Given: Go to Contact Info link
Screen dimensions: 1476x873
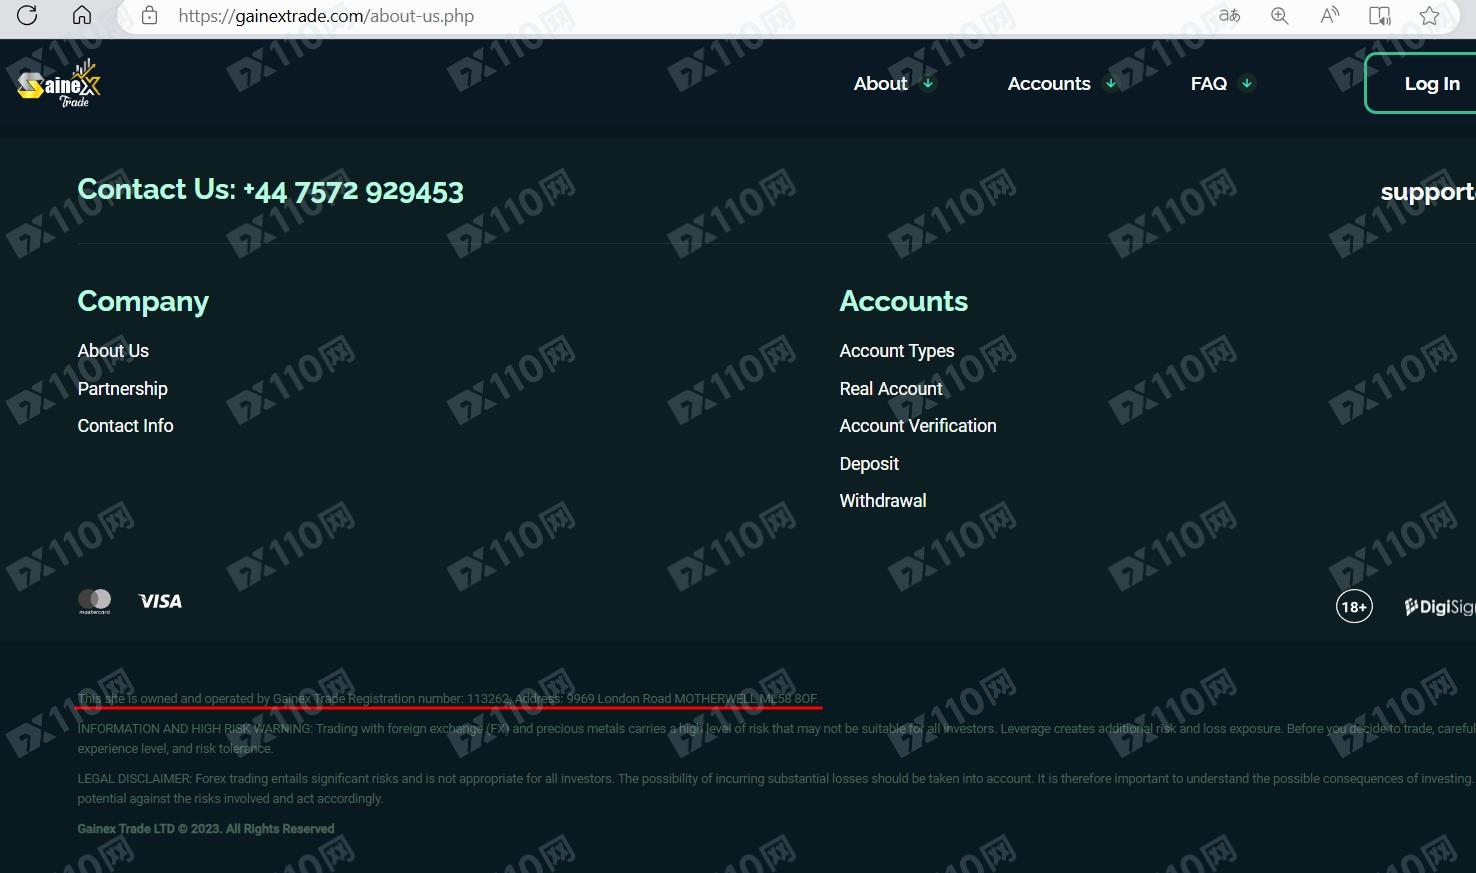Looking at the screenshot, I should 126,426.
